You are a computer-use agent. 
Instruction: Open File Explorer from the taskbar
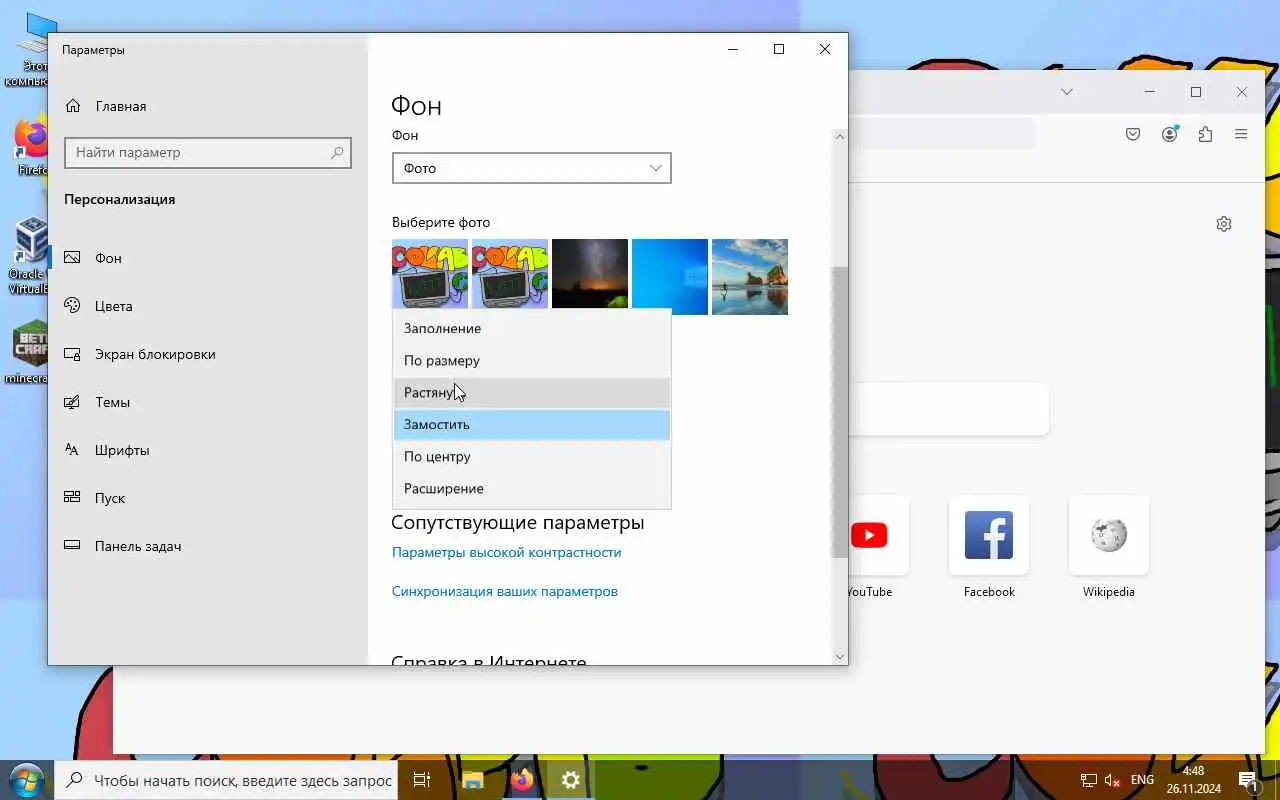pyautogui.click(x=472, y=780)
